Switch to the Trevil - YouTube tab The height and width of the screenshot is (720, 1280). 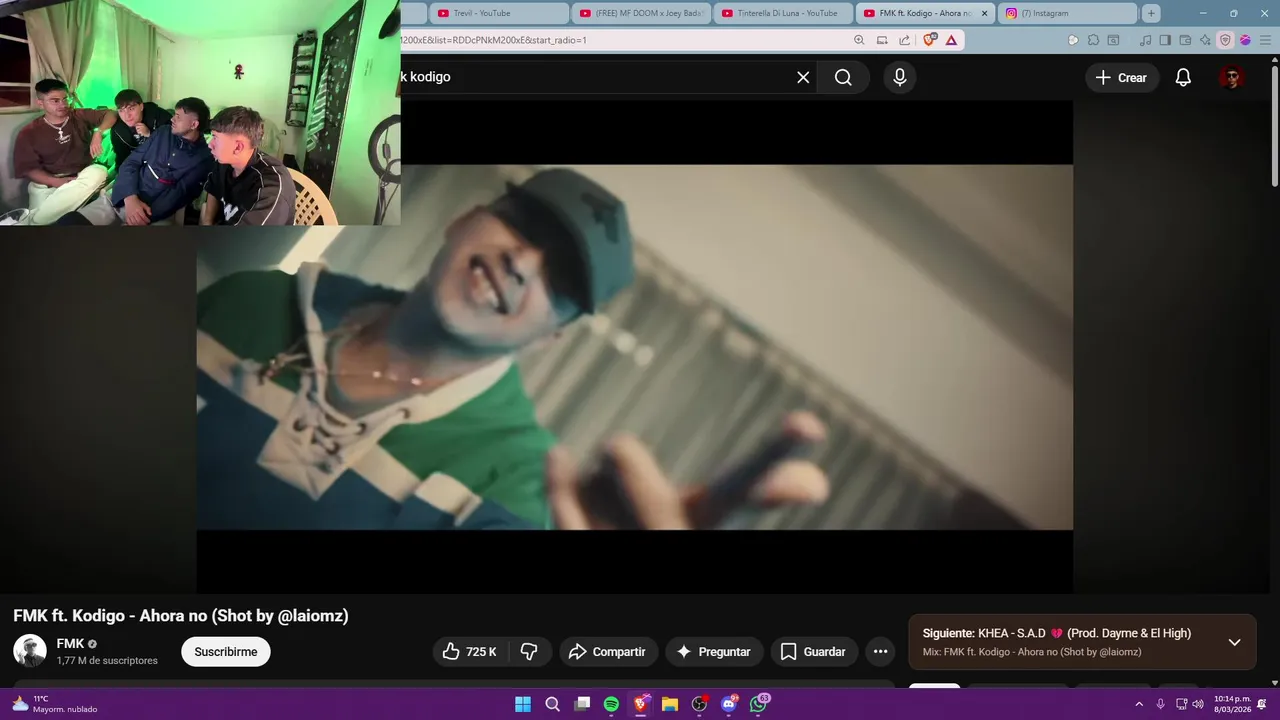tap(498, 13)
